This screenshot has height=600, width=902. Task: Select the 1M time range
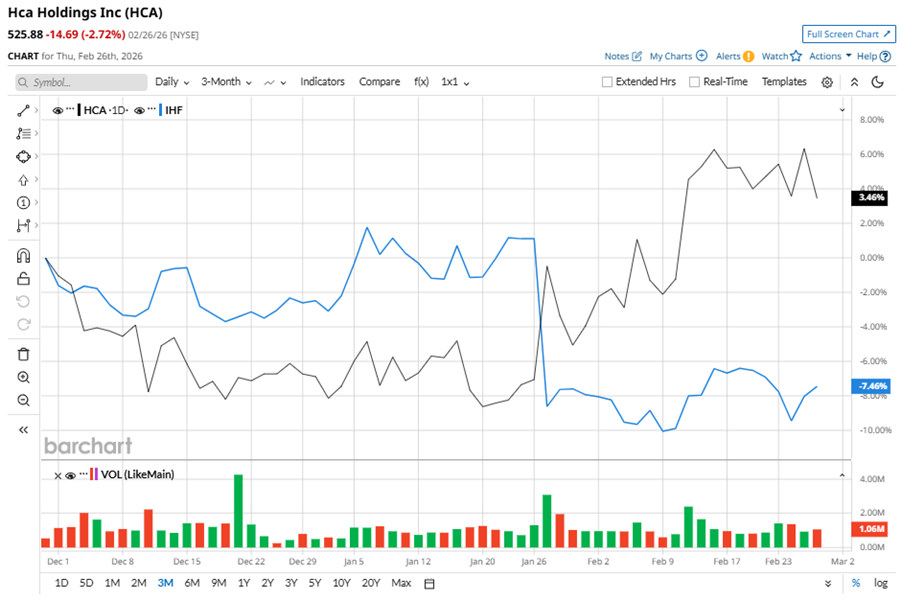pyautogui.click(x=112, y=583)
